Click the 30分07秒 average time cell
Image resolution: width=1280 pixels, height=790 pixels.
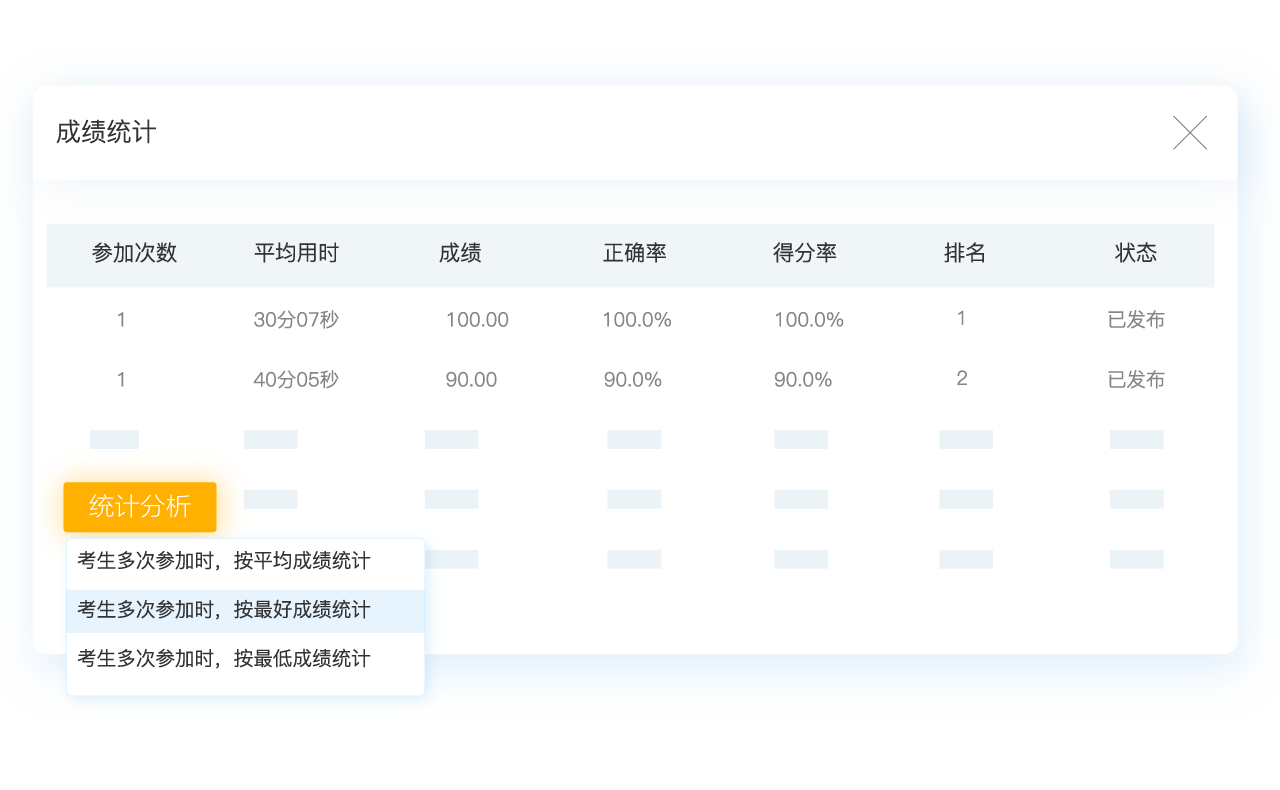pos(296,320)
